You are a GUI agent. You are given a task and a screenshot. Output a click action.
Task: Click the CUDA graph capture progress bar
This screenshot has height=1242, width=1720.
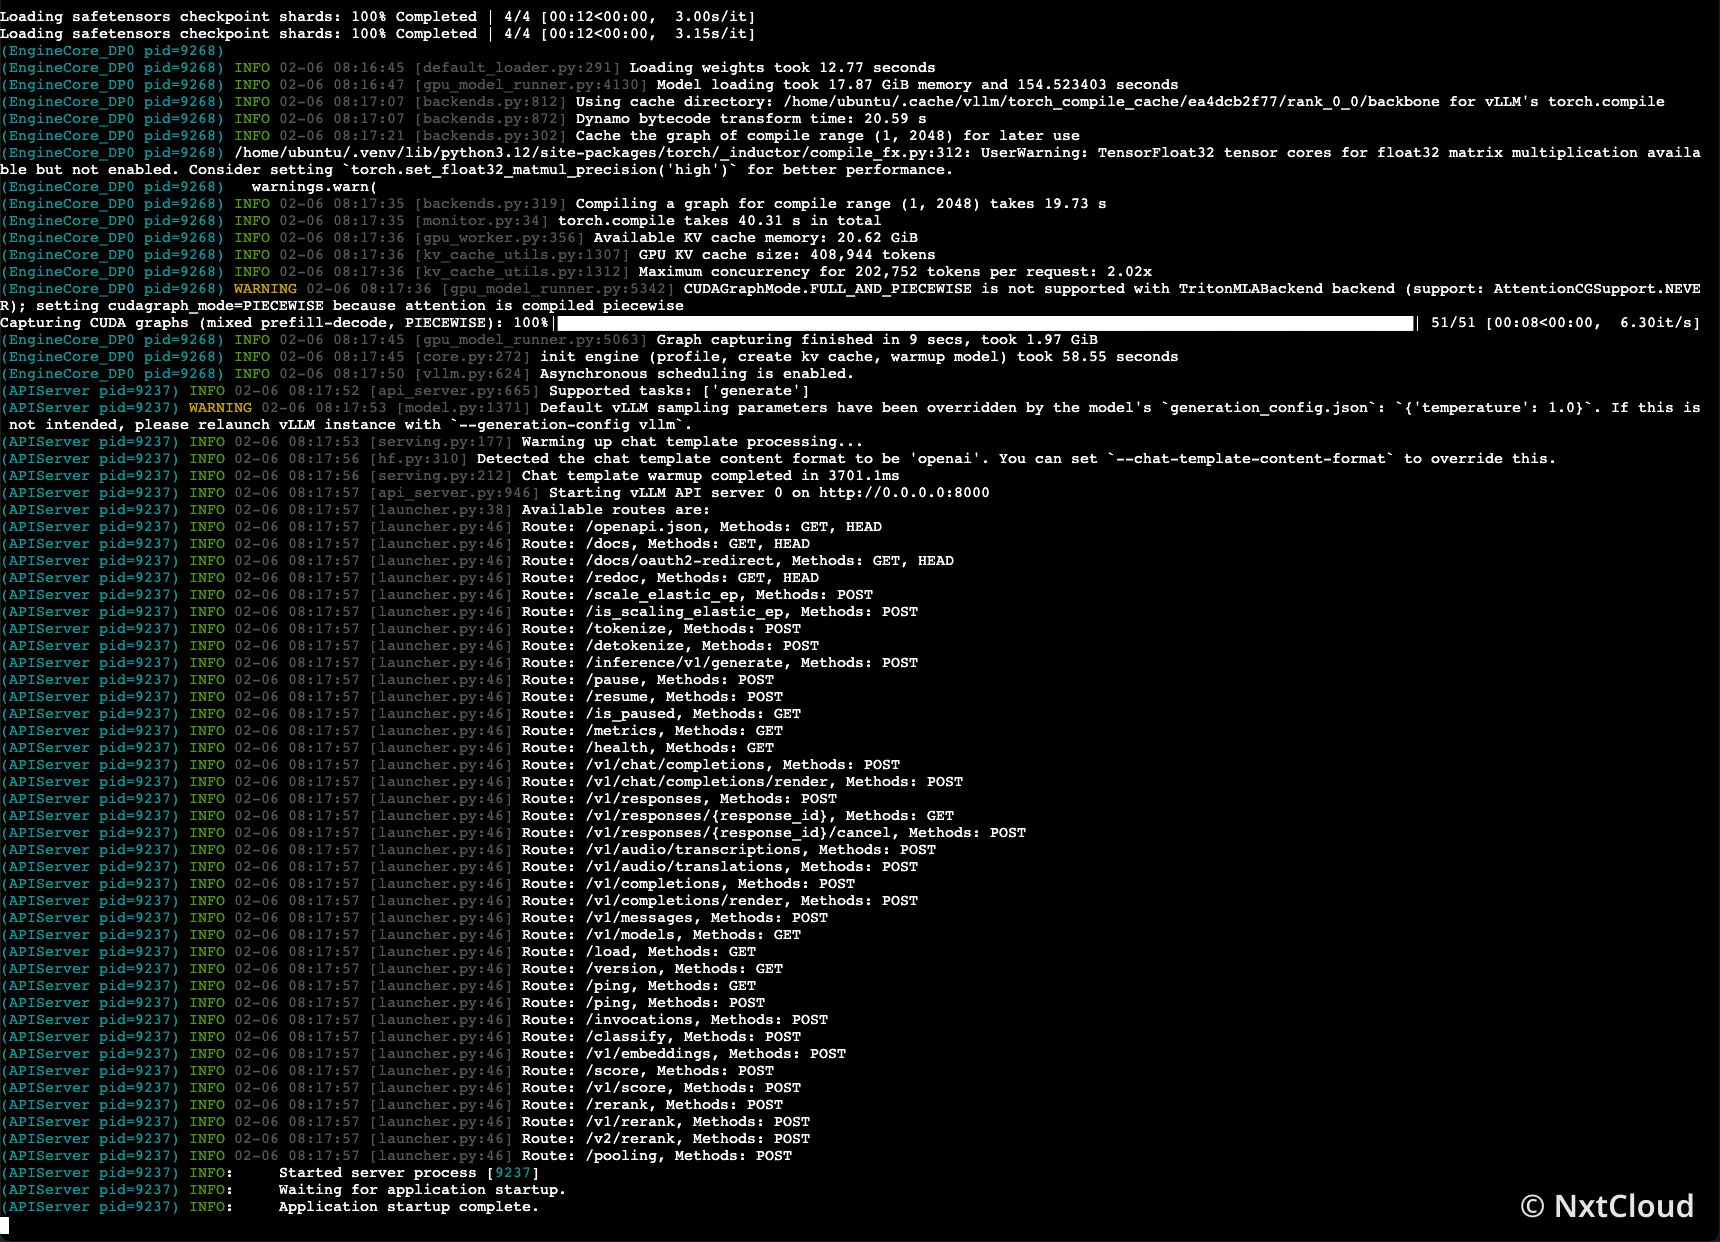[985, 323]
